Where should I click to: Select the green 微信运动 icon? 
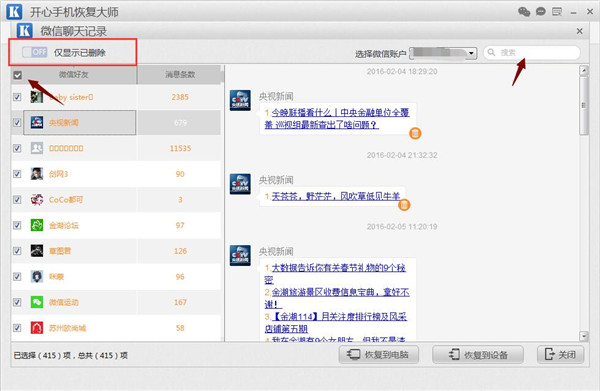[x=37, y=302]
